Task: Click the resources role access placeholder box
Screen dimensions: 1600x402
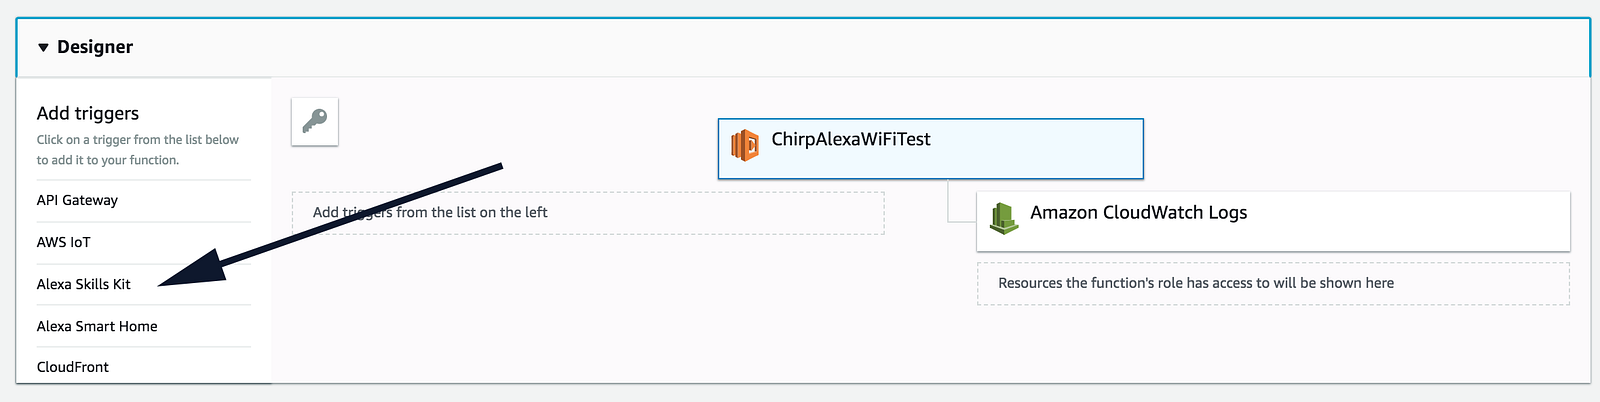Action: pyautogui.click(x=1272, y=283)
